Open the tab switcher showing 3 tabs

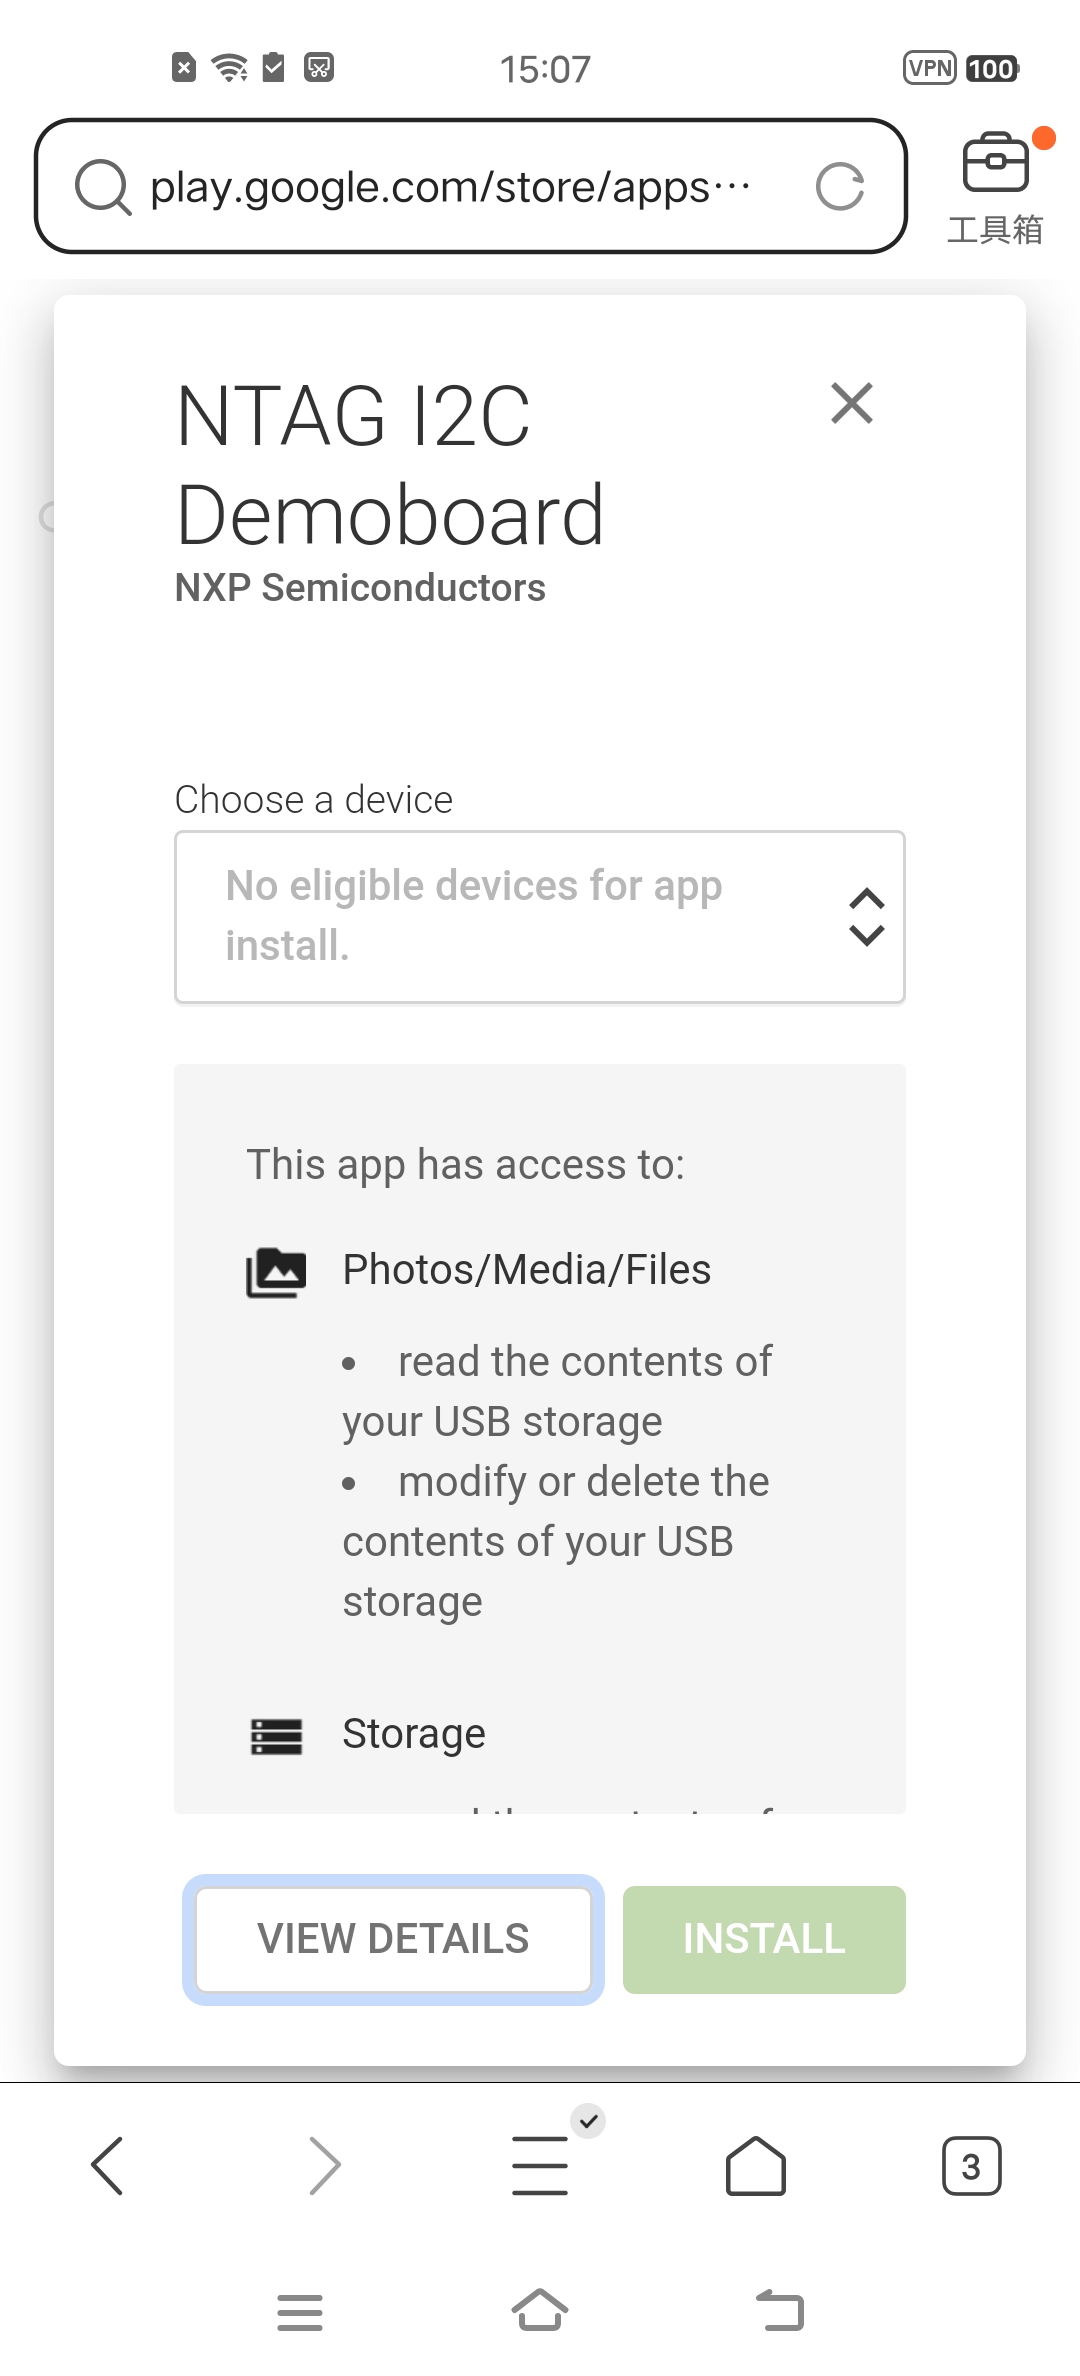[971, 2166]
